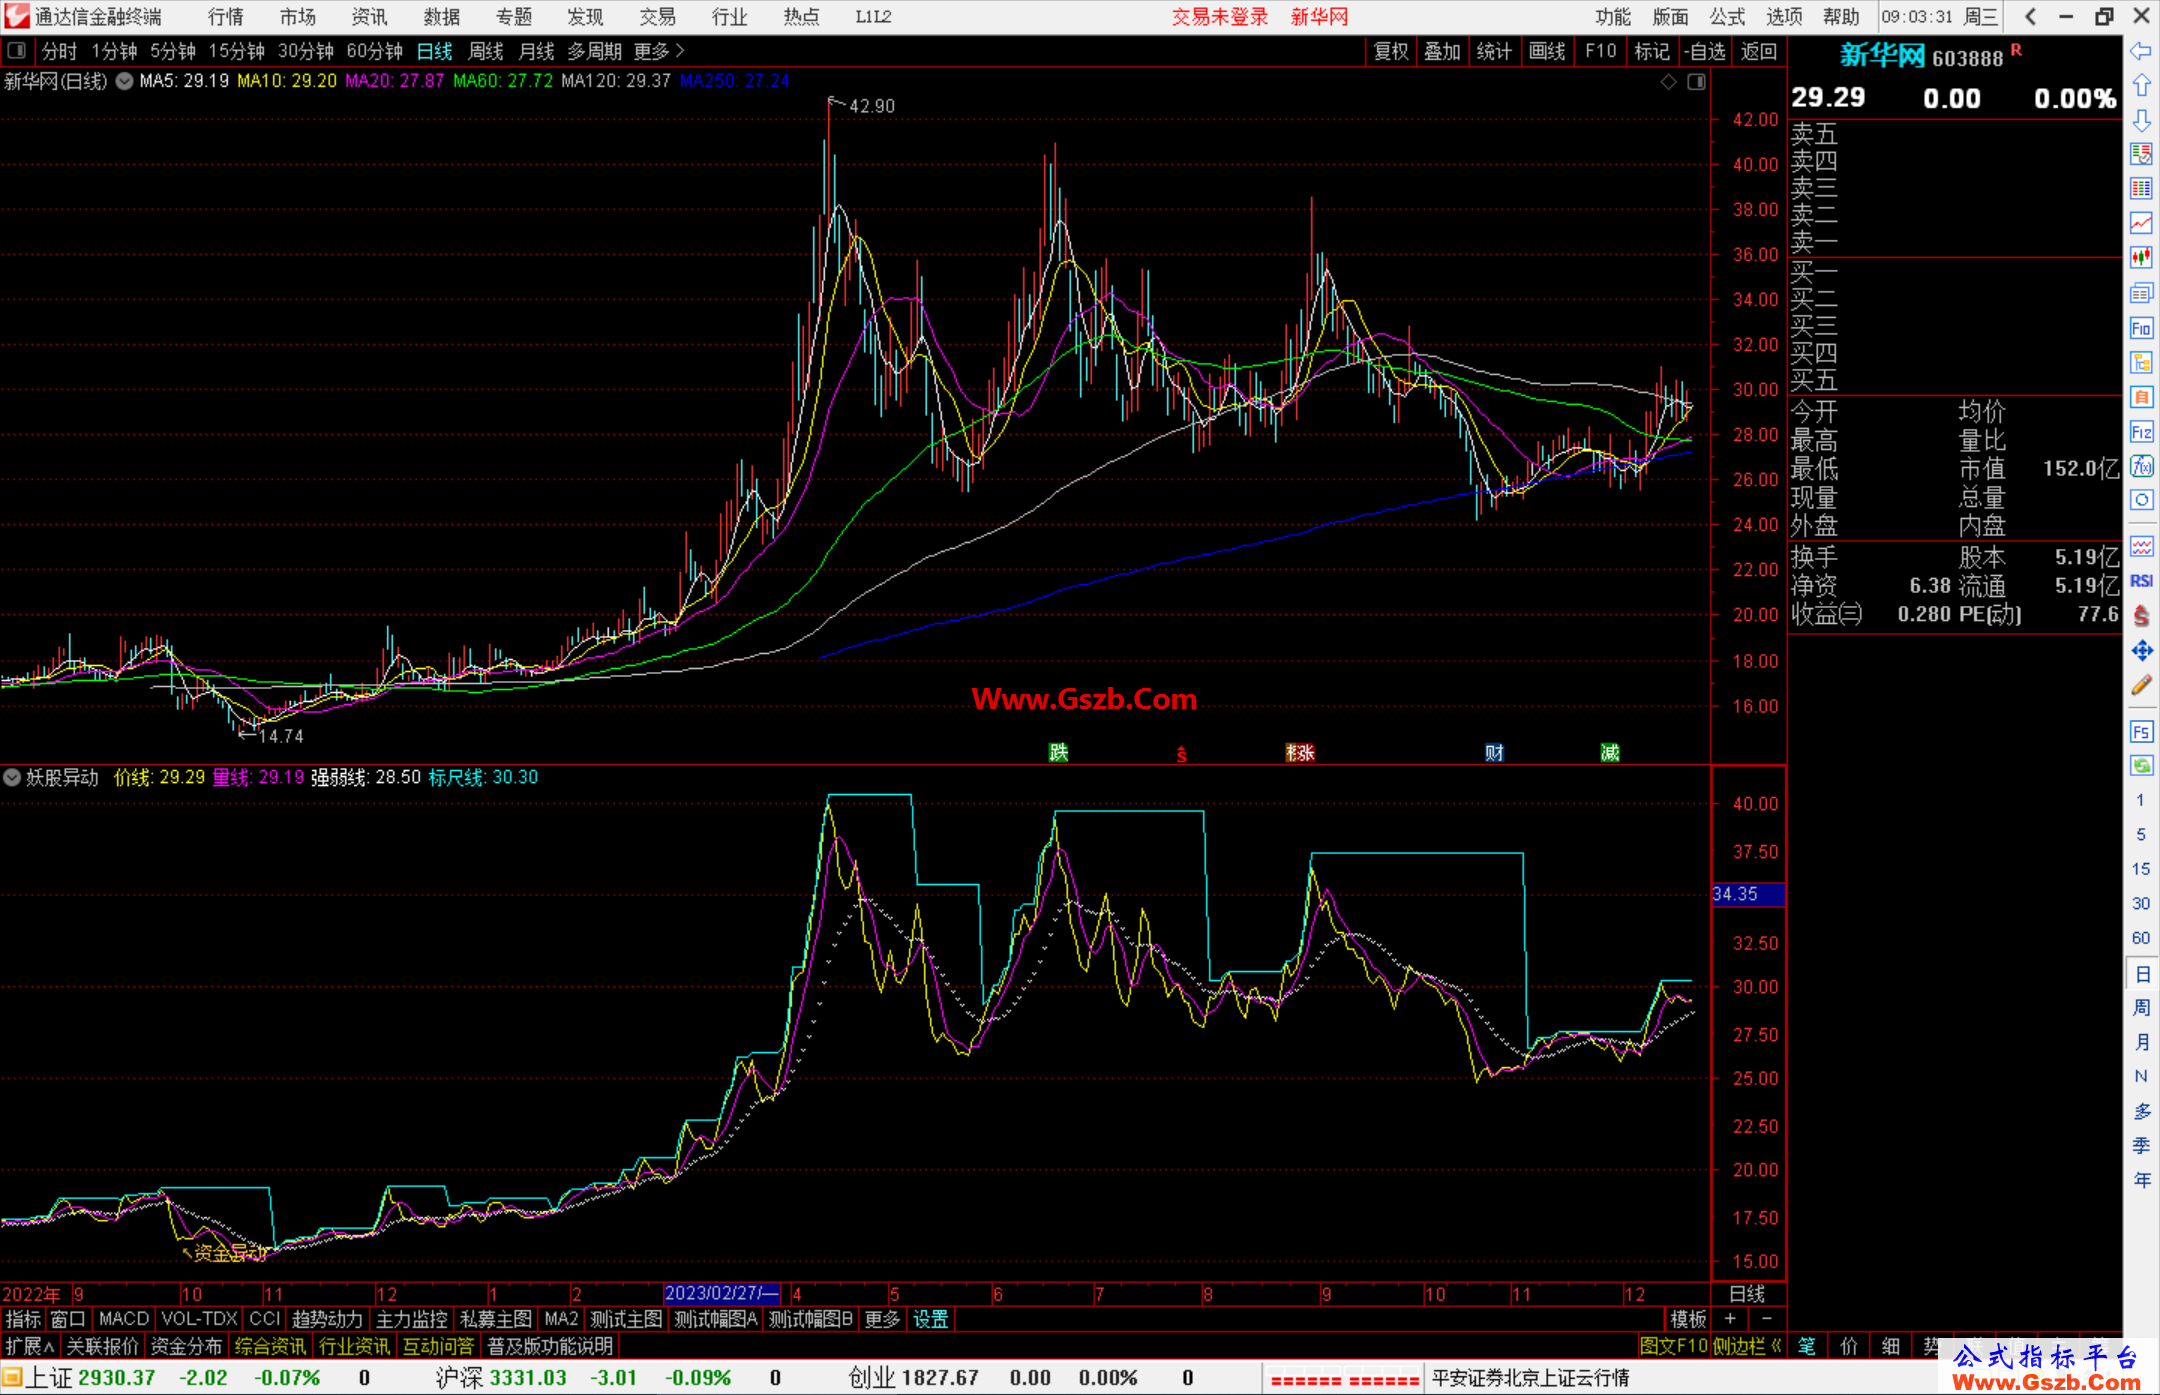2160x1395 pixels.
Task: Click the wavy multi-line indicator sidebar icon
Action: 2141,546
